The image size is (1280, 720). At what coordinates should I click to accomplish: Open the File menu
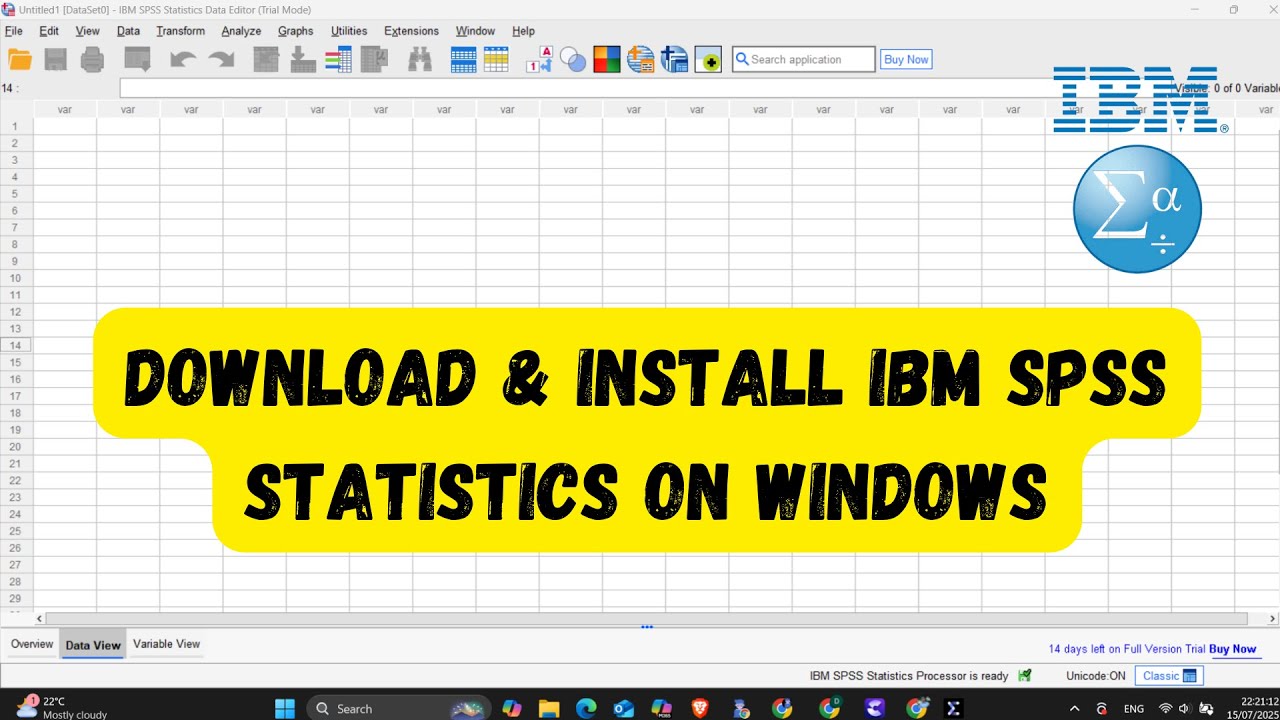click(14, 31)
